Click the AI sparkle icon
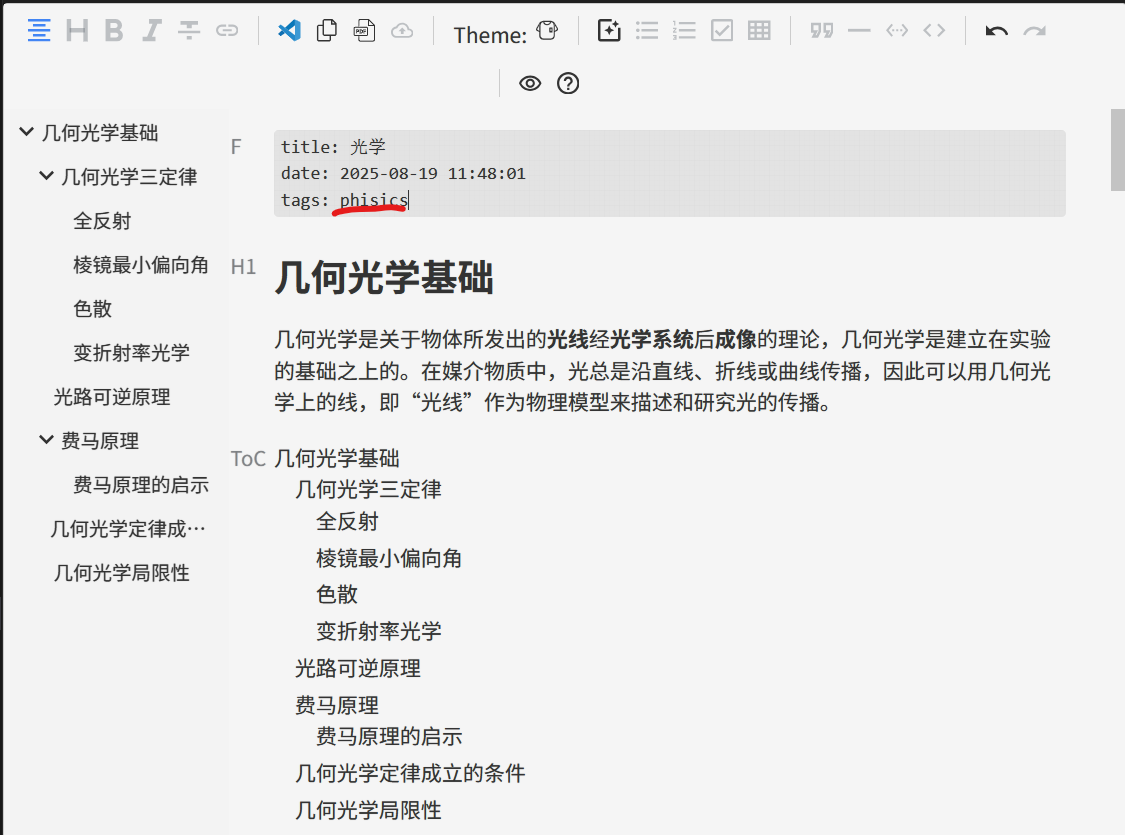The image size is (1125, 835). click(x=609, y=31)
